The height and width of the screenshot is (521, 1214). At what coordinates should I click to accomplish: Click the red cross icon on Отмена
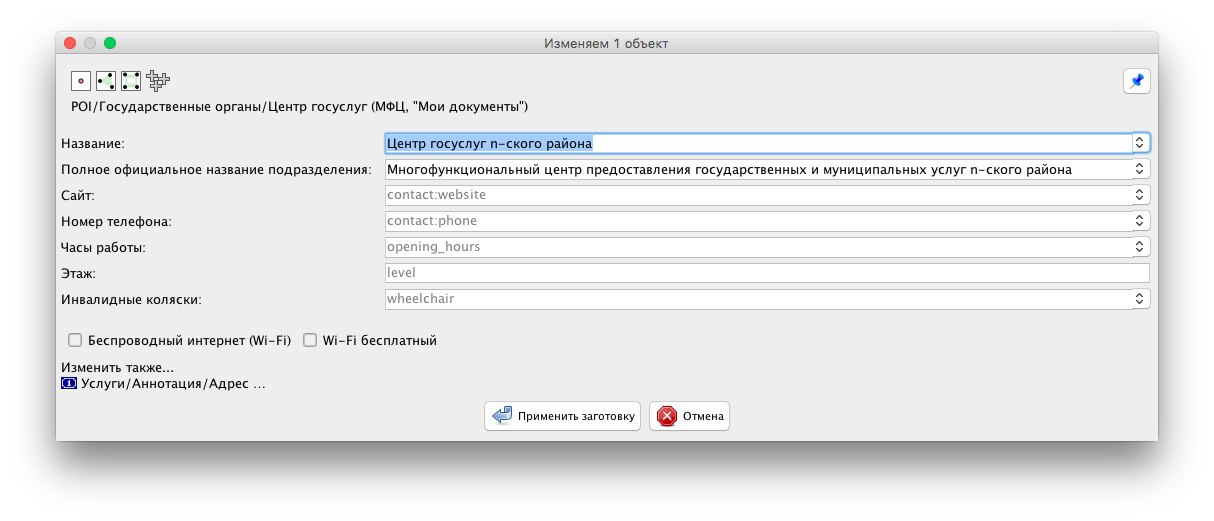tap(667, 416)
